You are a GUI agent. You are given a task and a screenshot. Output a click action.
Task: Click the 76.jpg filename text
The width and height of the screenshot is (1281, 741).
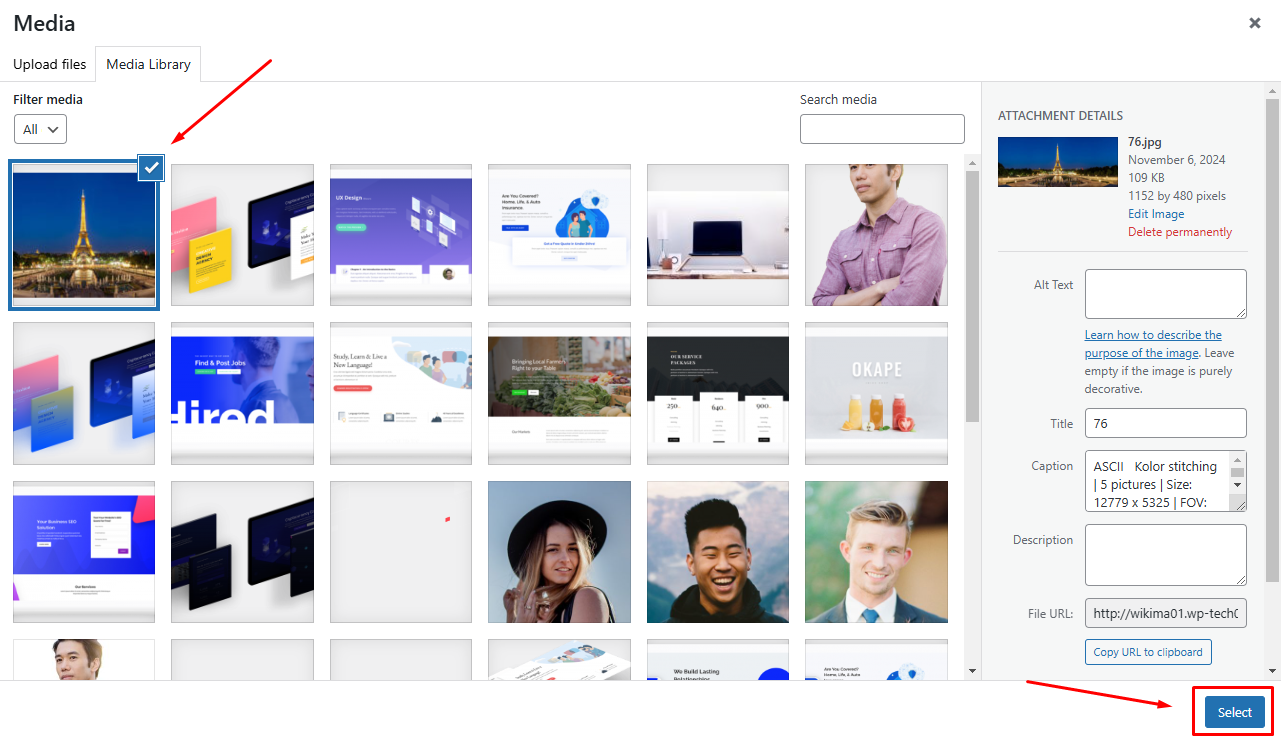[1145, 142]
